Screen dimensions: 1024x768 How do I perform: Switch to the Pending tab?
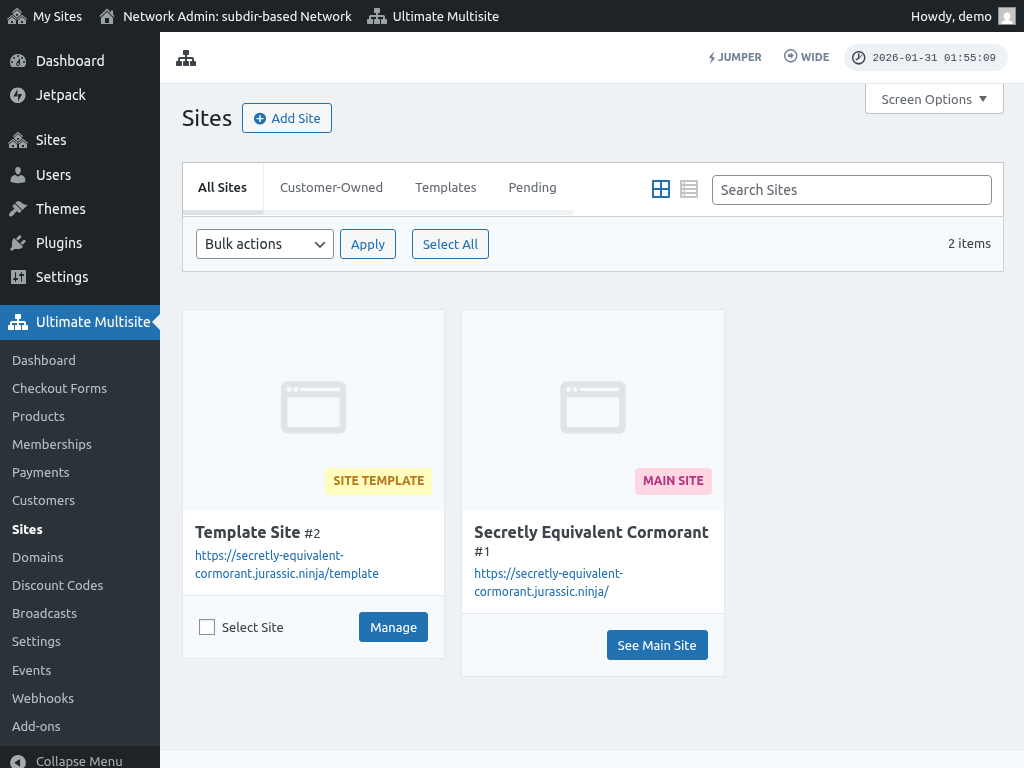532,187
